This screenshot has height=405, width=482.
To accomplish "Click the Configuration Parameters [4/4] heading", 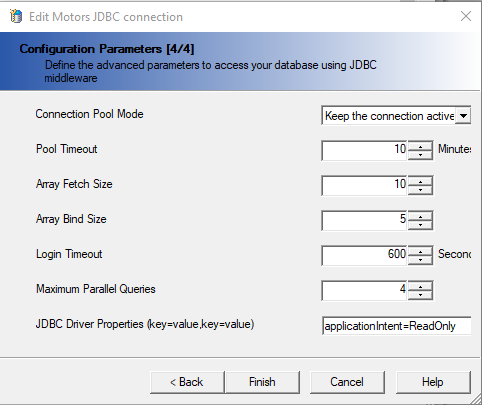I will coord(107,49).
